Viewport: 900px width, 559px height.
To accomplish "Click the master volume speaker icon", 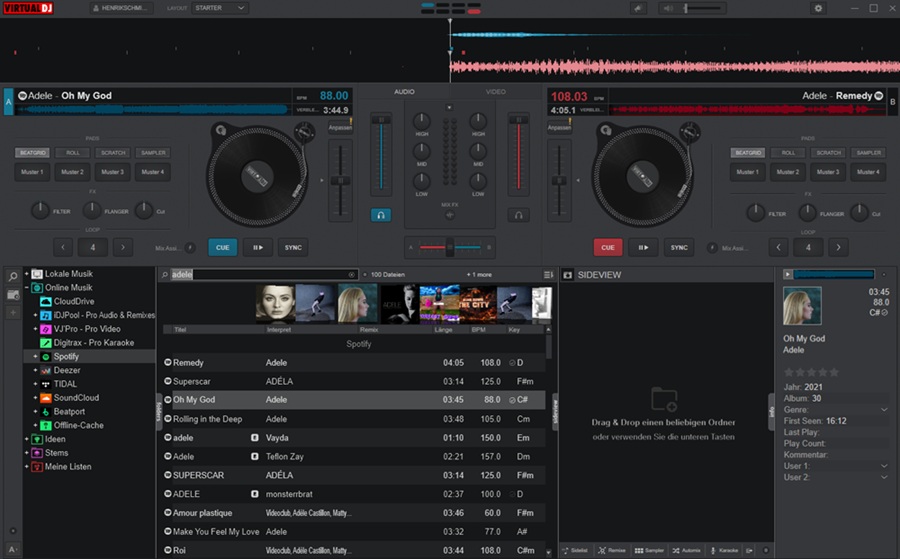I will (x=668, y=8).
